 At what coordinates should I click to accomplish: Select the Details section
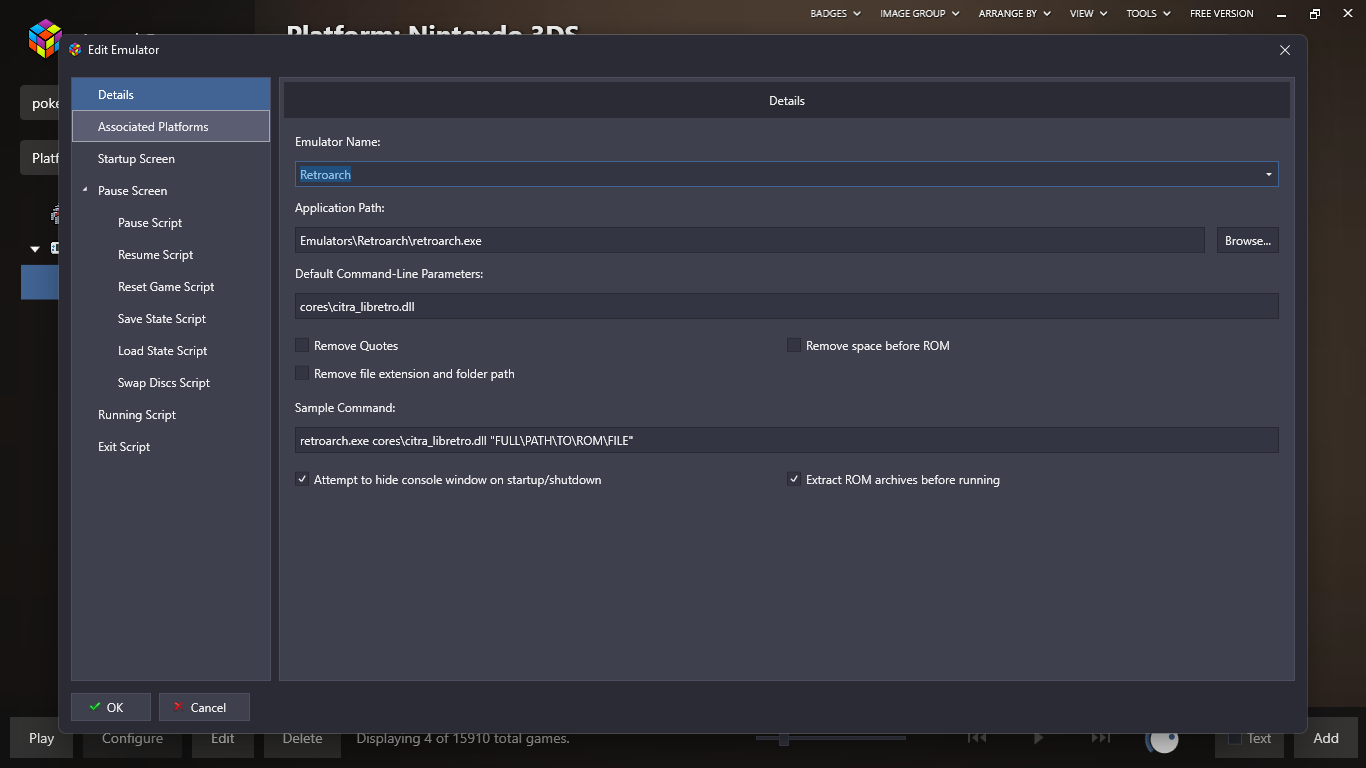(171, 94)
